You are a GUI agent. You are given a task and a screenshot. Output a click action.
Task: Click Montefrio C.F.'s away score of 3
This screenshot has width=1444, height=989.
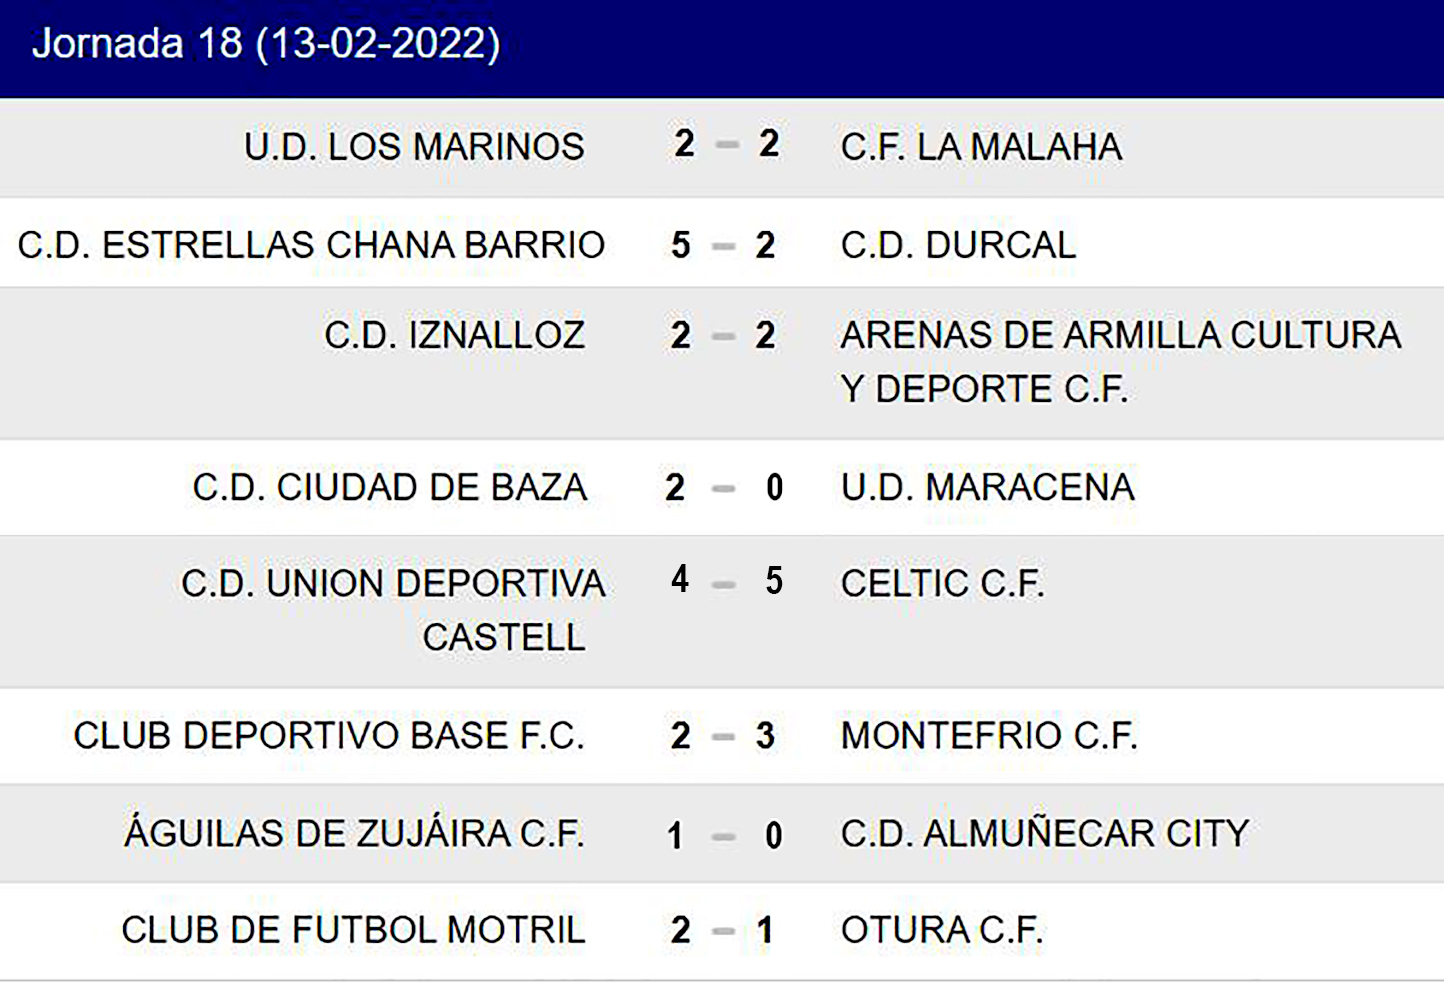(765, 736)
